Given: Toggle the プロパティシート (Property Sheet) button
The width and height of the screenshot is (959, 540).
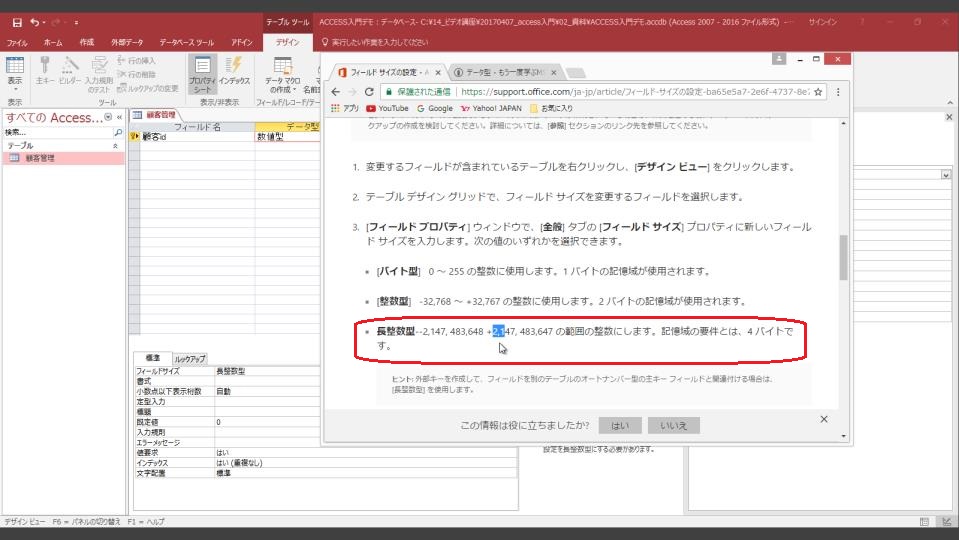Looking at the screenshot, I should (201, 70).
